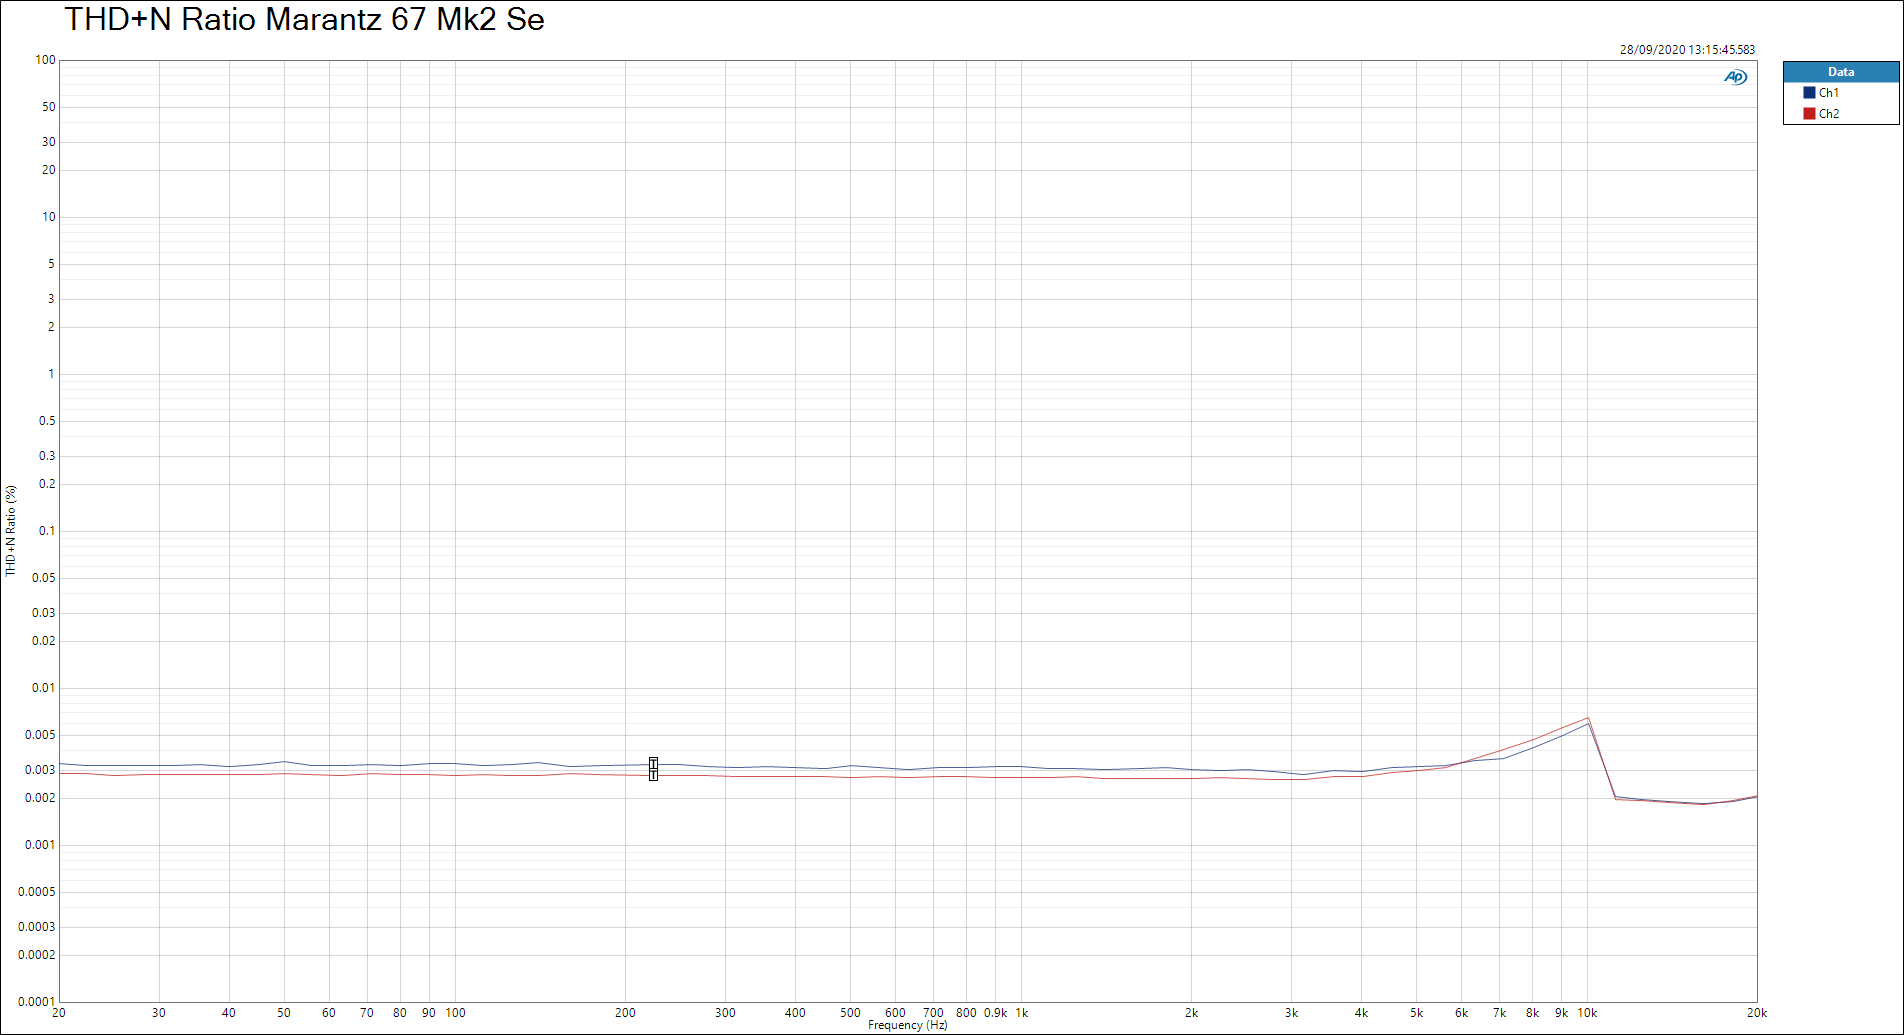Select the Ch2 label in the legend
Image resolution: width=1904 pixels, height=1035 pixels.
point(1828,114)
